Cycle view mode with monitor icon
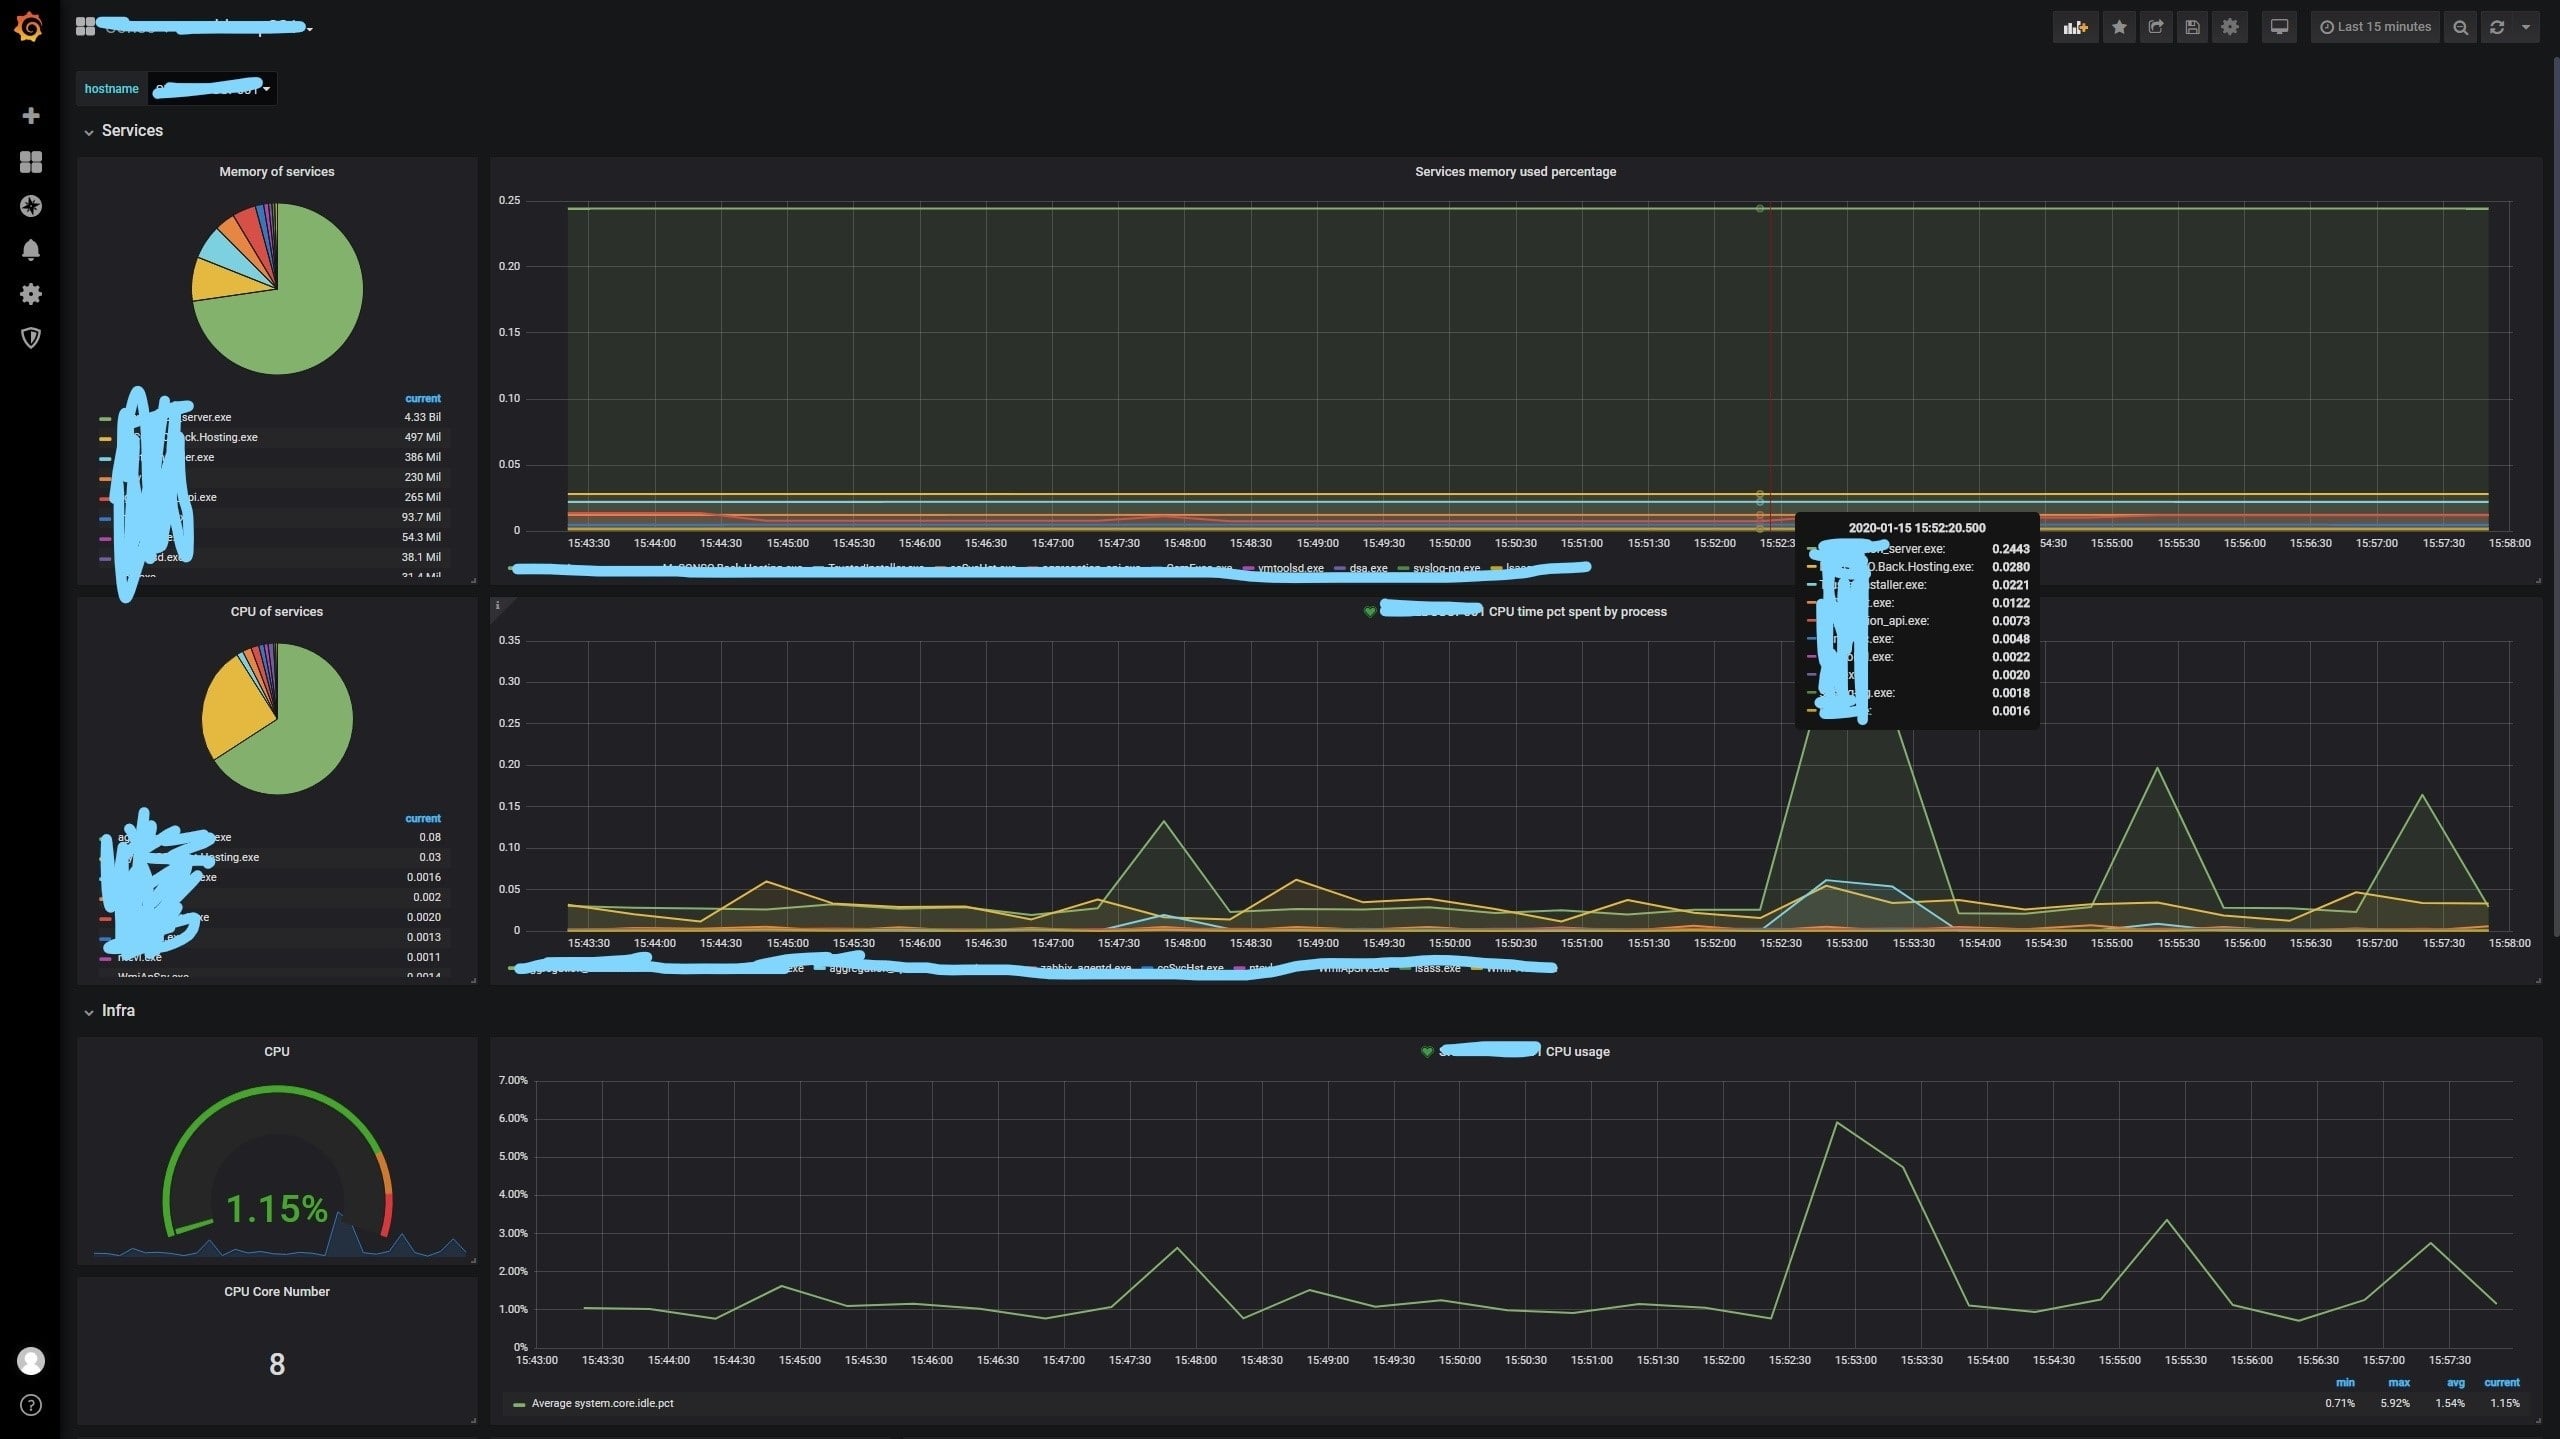Screen dimensions: 2560x1439 point(2279,27)
